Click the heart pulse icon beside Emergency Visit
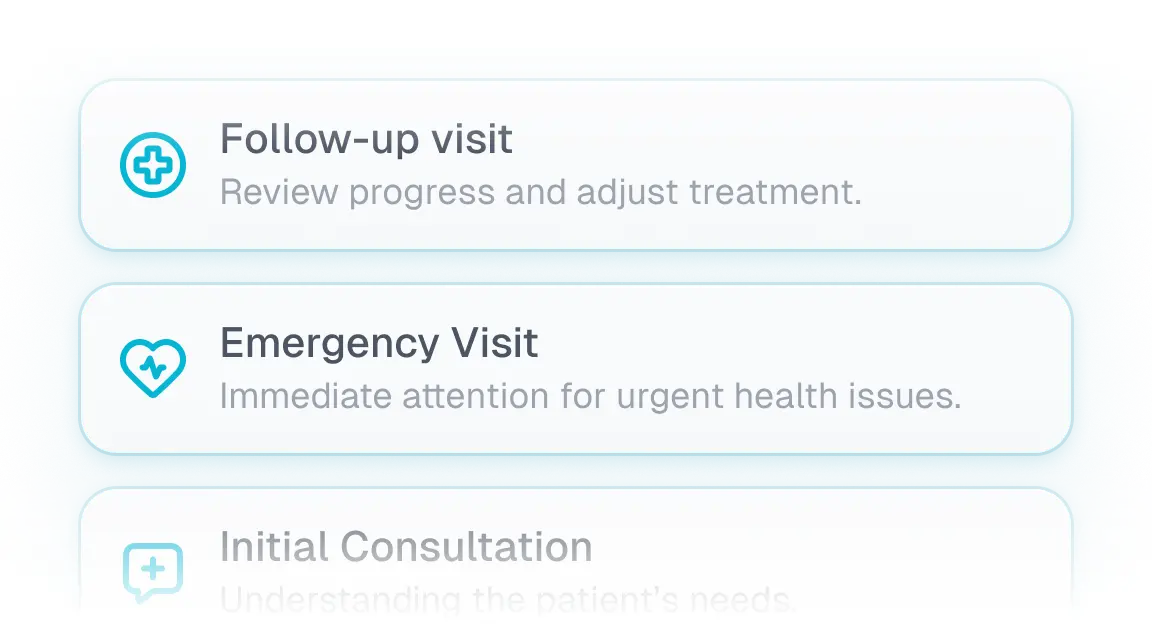Image resolution: width=1152 pixels, height=624 pixels. coord(153,368)
